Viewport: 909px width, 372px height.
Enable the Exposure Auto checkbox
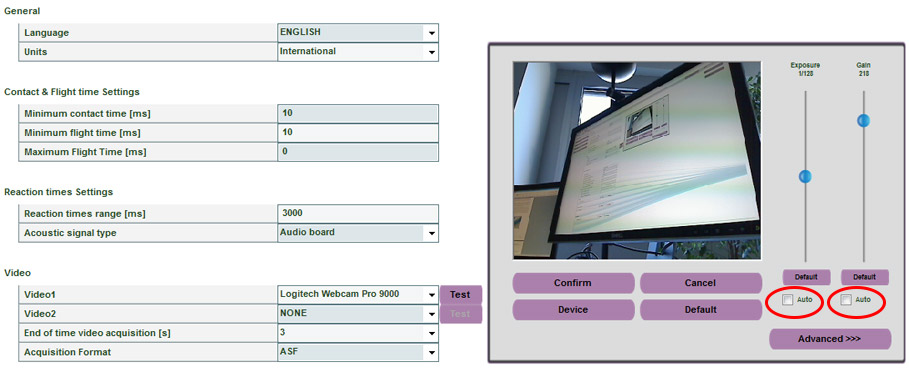tap(787, 300)
